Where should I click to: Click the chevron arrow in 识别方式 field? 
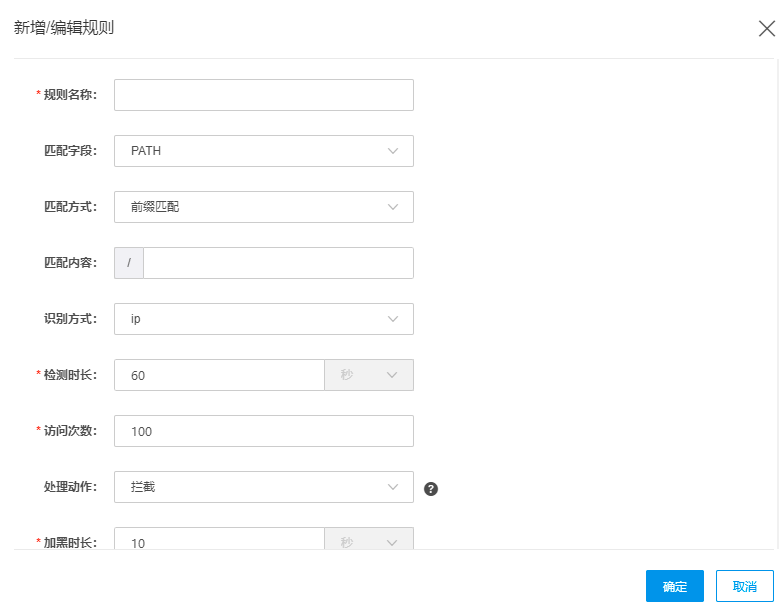coord(393,319)
